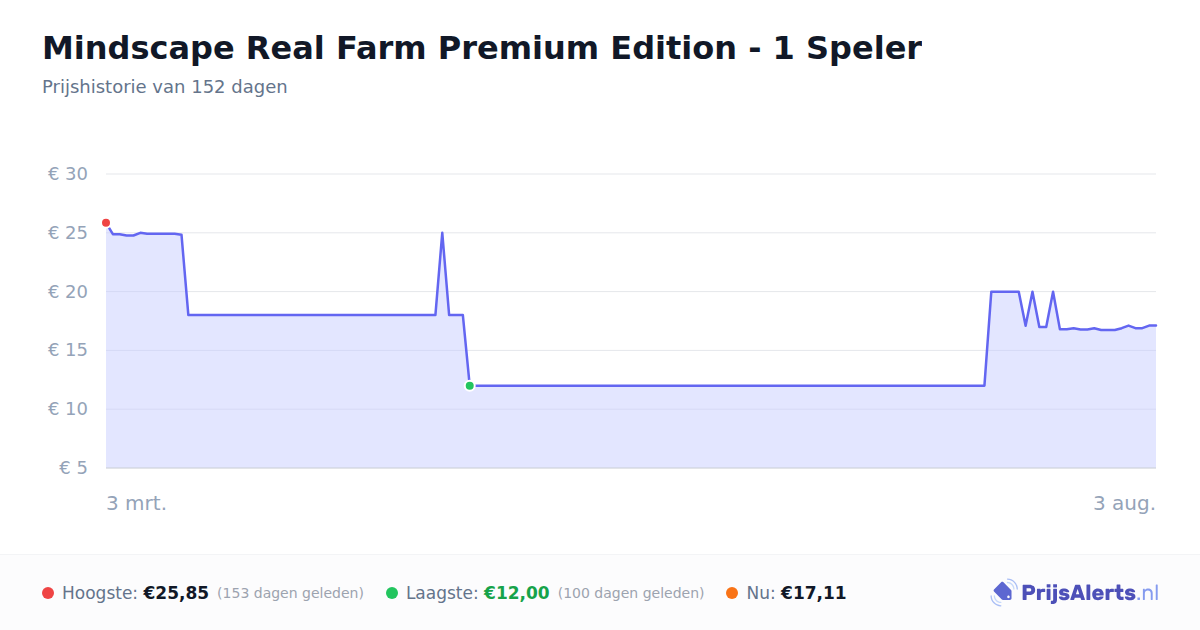Viewport: 1200px width, 630px height.
Task: Click the € 30 axis label
Action: click(x=67, y=174)
